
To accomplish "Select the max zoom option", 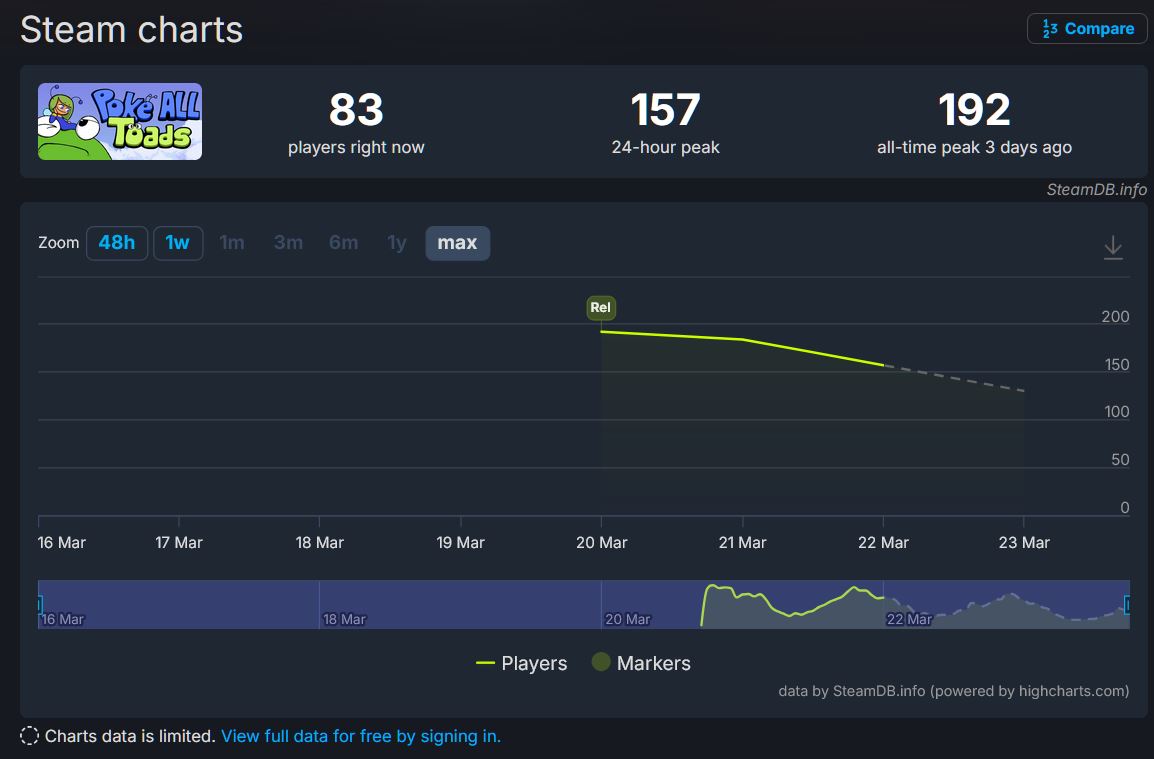I will click(458, 243).
